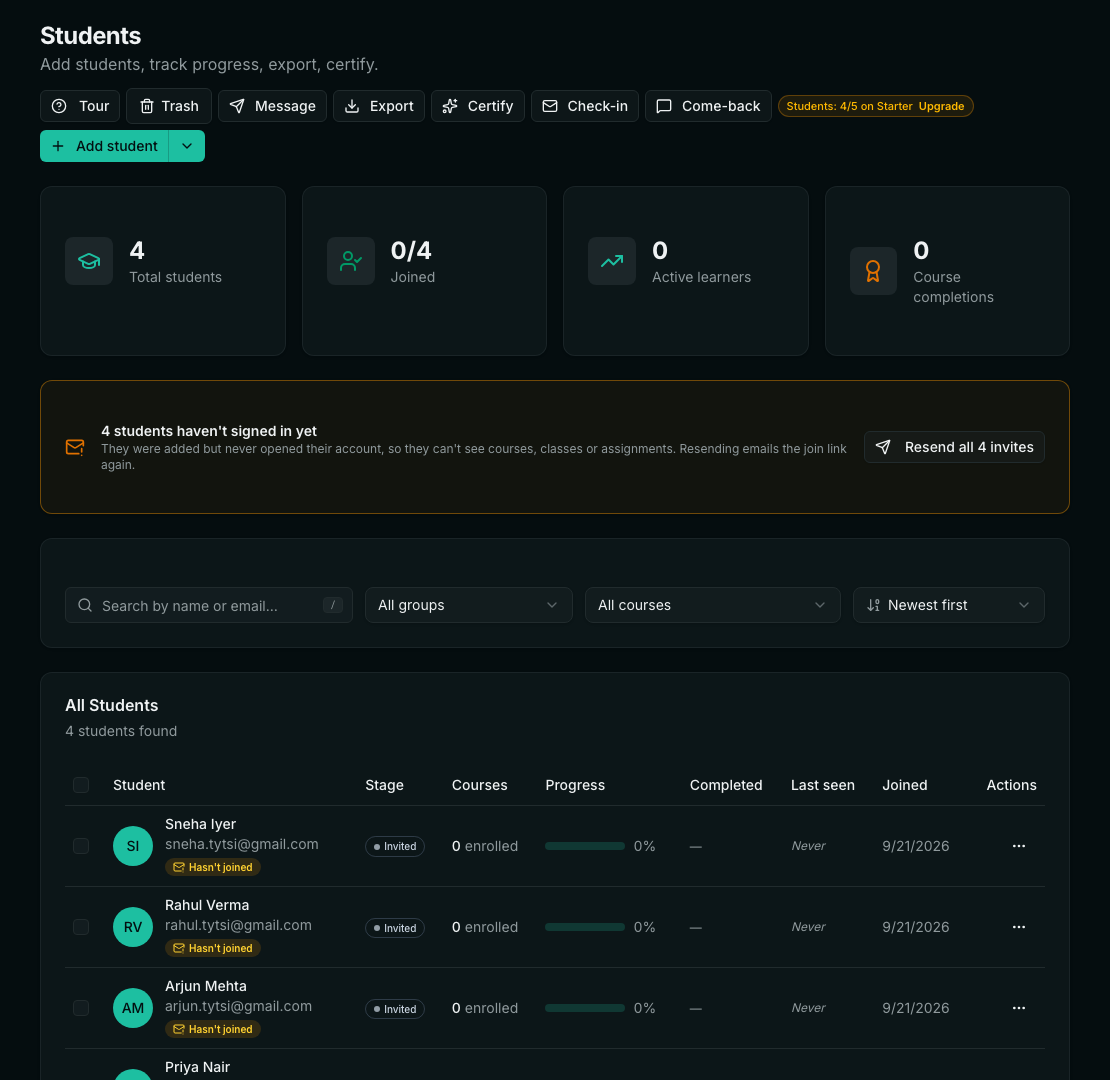Screen dimensions: 1110x1080
Task: Open the three-dot actions for Arjun Mehta
Action: click(x=1019, y=1008)
